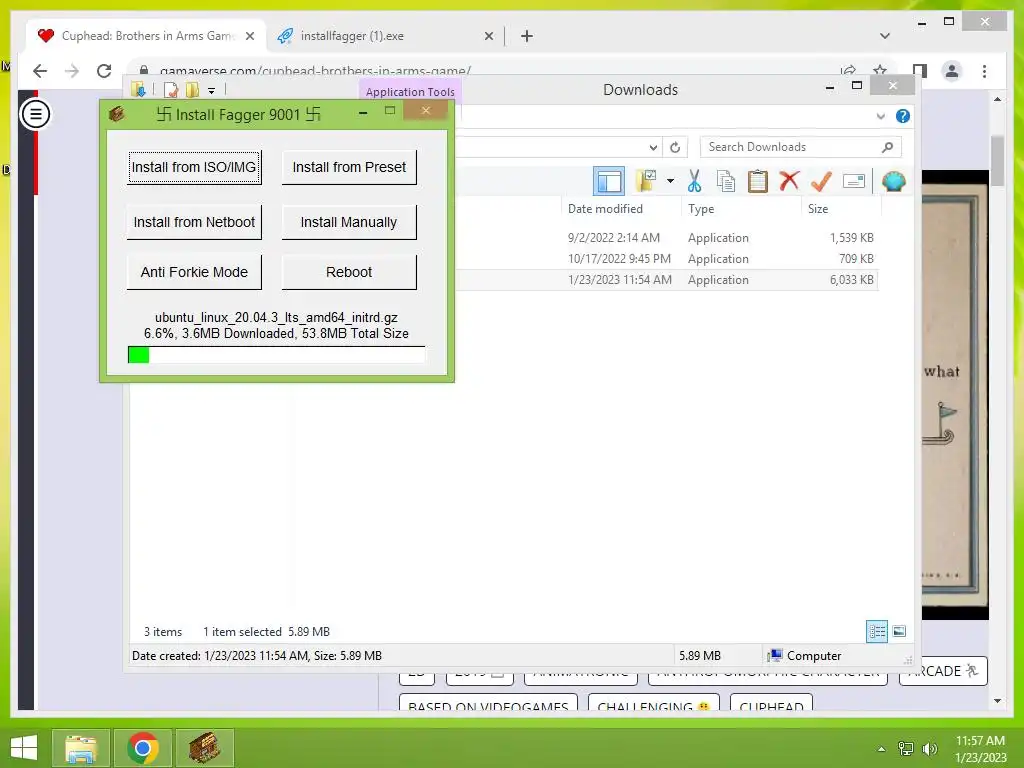Bookmark this page with the star icon

point(880,71)
